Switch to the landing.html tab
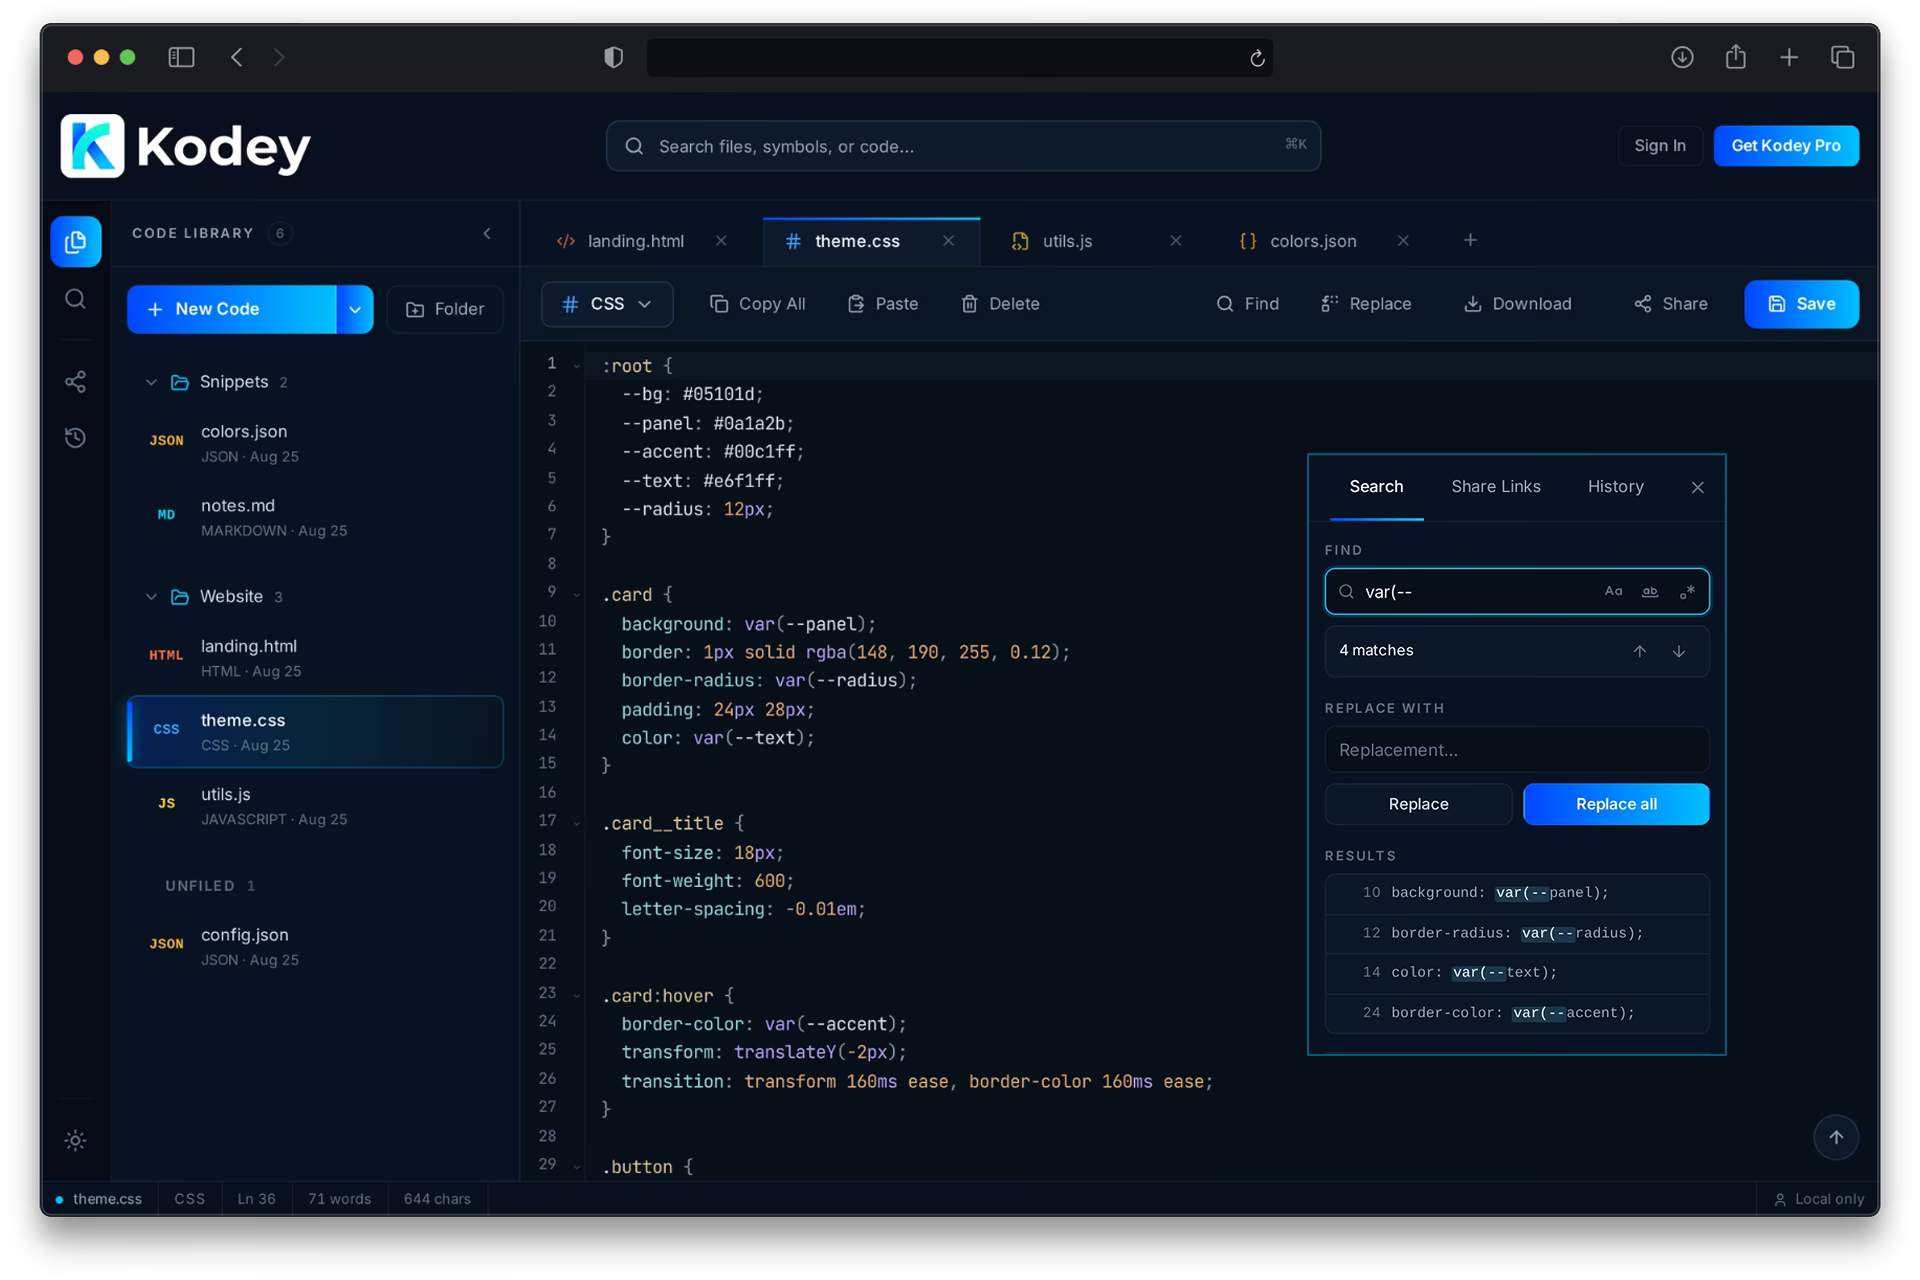Screen dimensions: 1920x1280 (x=635, y=241)
